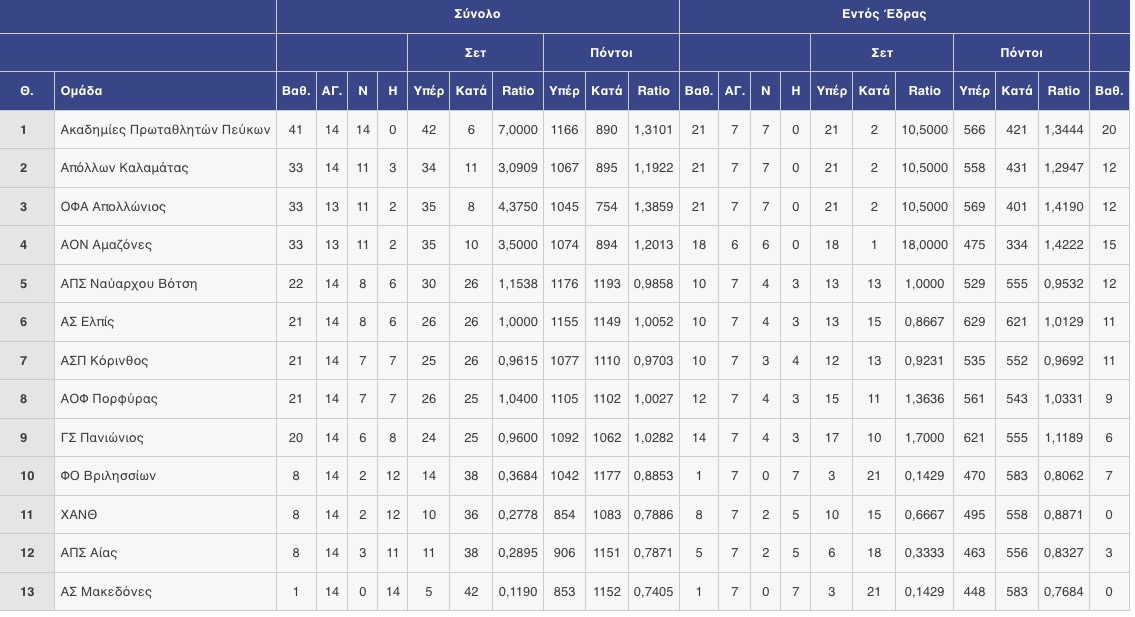Click points against value 754

[607, 206]
